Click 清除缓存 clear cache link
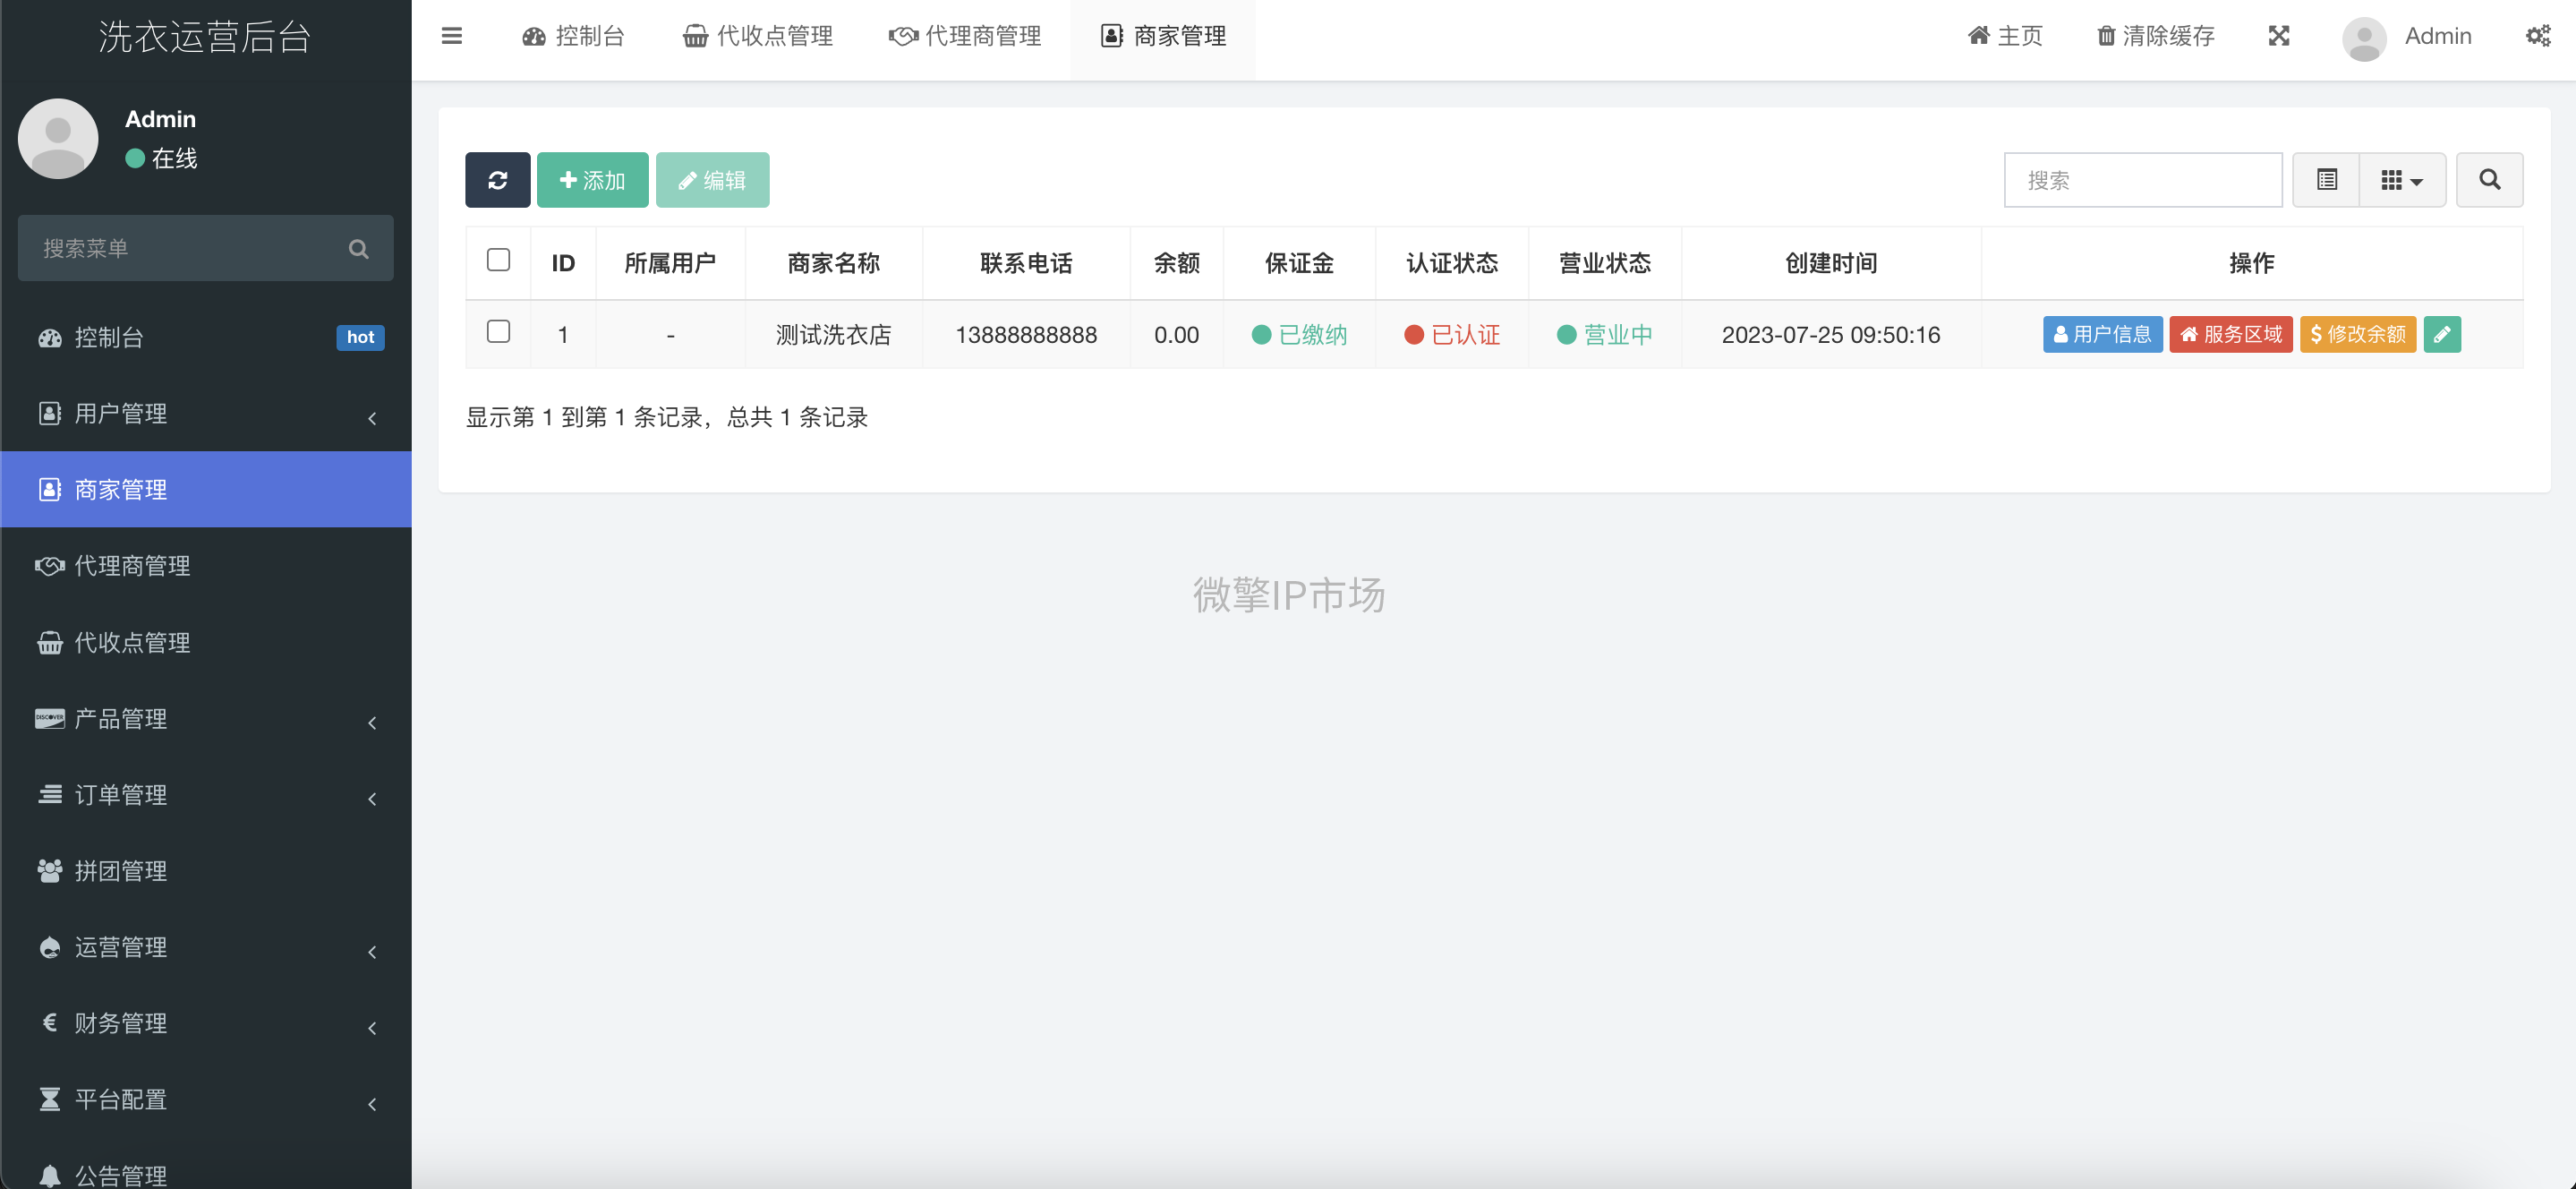Viewport: 2576px width, 1189px height. coord(2155,36)
